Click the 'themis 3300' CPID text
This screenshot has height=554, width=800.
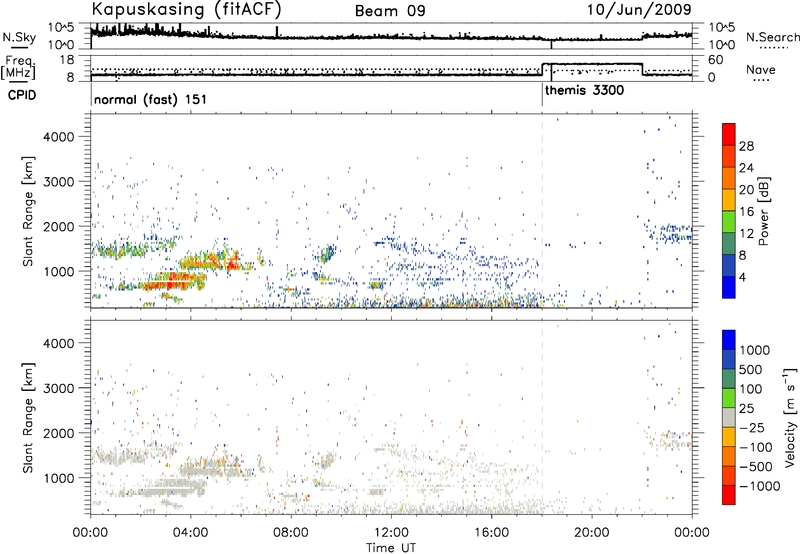coord(585,91)
